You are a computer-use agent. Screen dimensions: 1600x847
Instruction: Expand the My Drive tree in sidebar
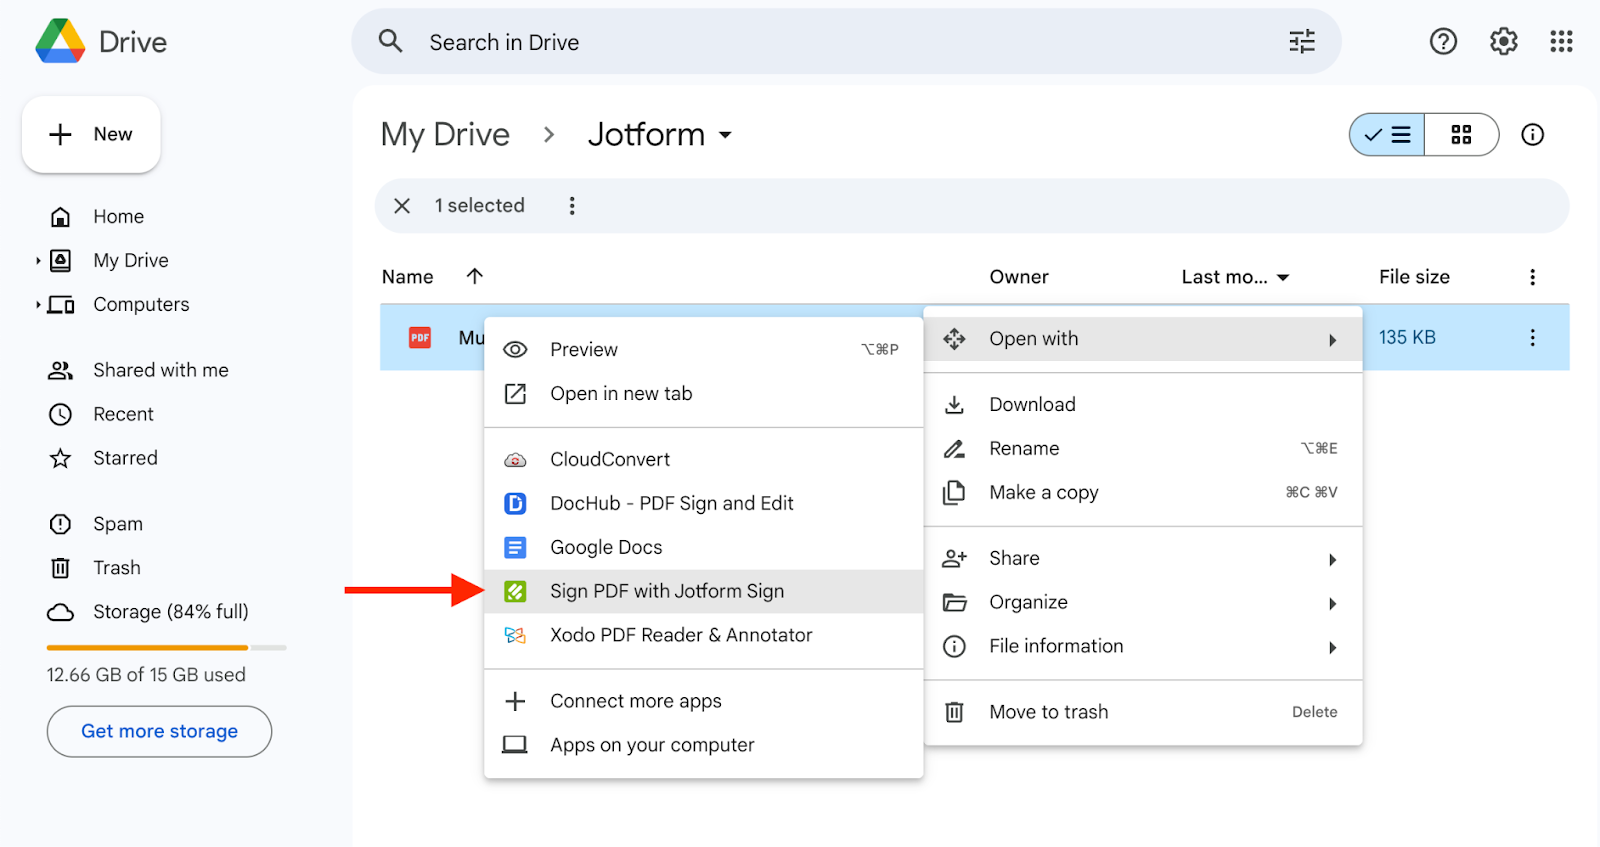[x=38, y=261]
